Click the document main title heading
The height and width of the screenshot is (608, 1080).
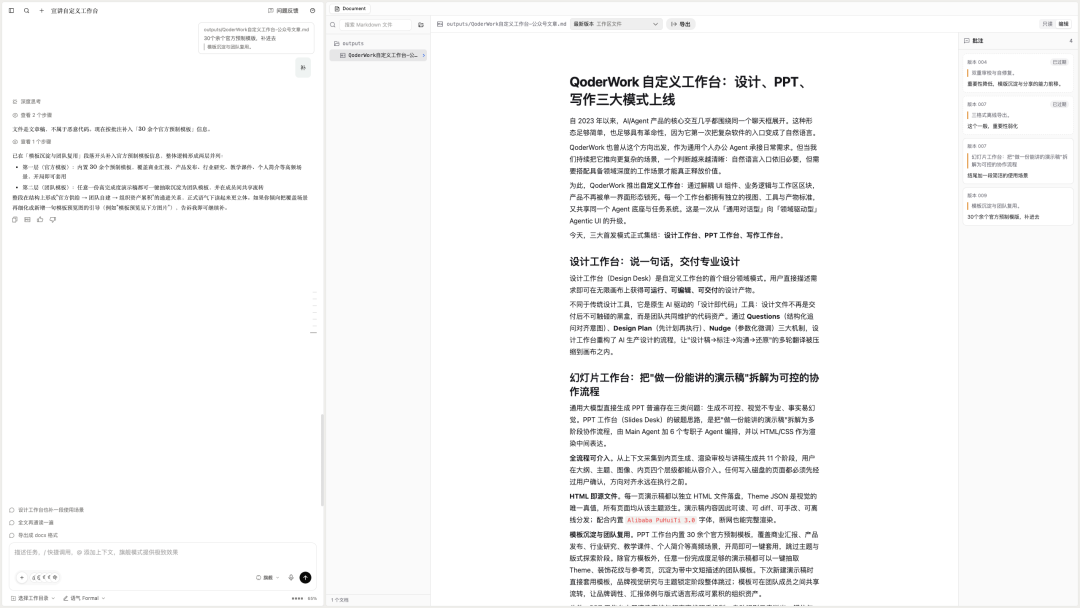tap(689, 91)
